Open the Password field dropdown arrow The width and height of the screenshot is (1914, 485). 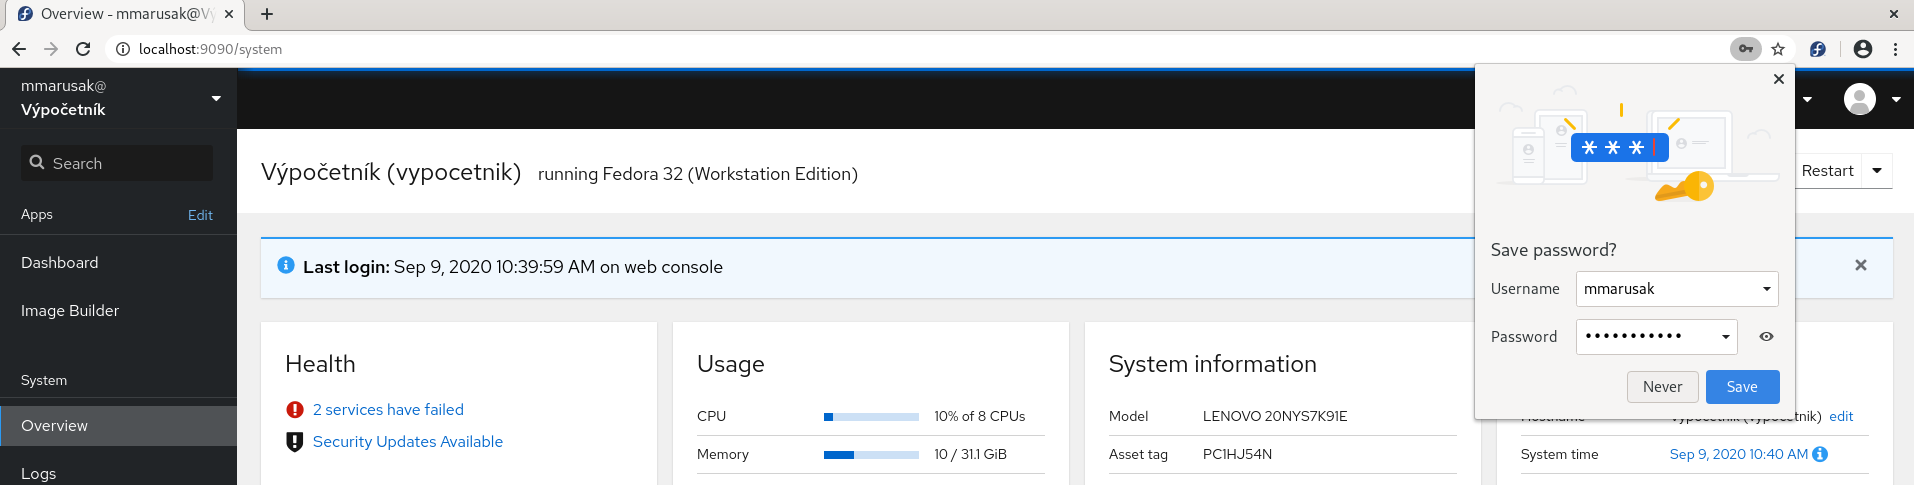pyautogui.click(x=1726, y=337)
